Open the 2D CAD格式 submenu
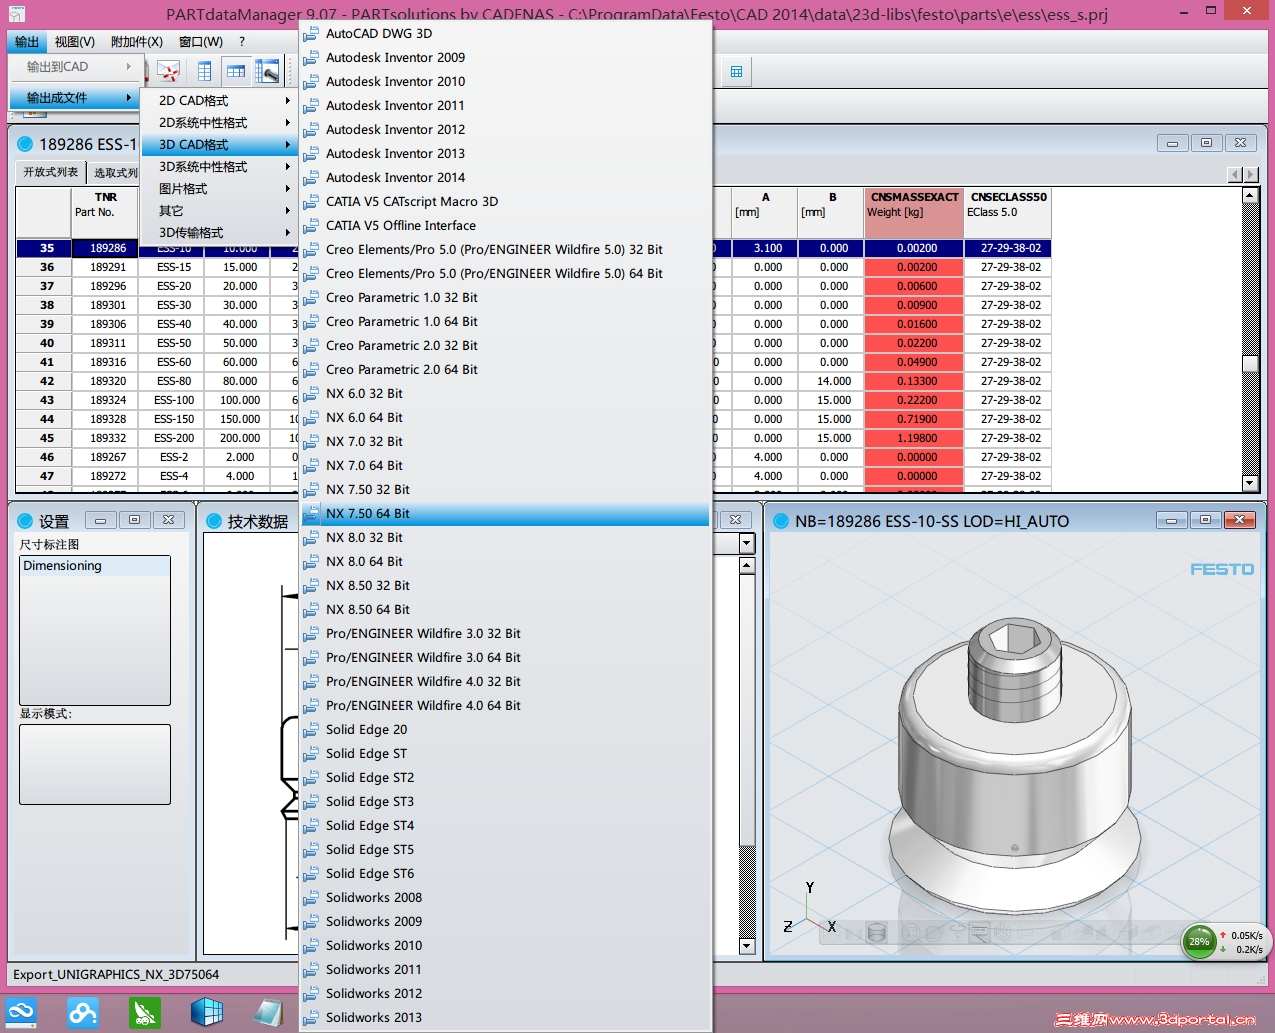The width and height of the screenshot is (1275, 1033). pyautogui.click(x=218, y=100)
